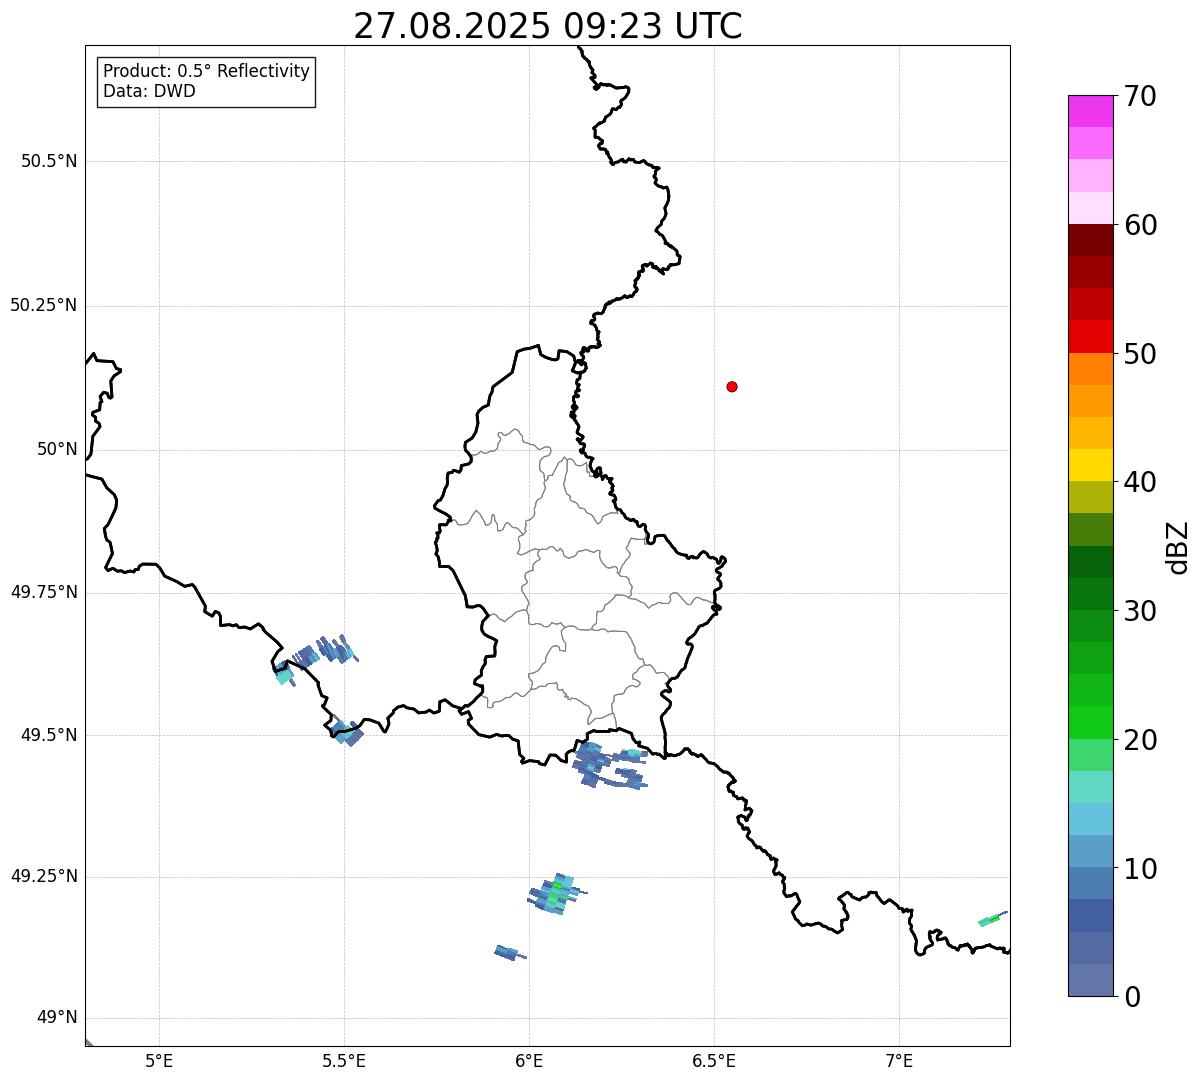Click the latitude label "50°N"
The height and width of the screenshot is (1081, 1202).
[57, 449]
